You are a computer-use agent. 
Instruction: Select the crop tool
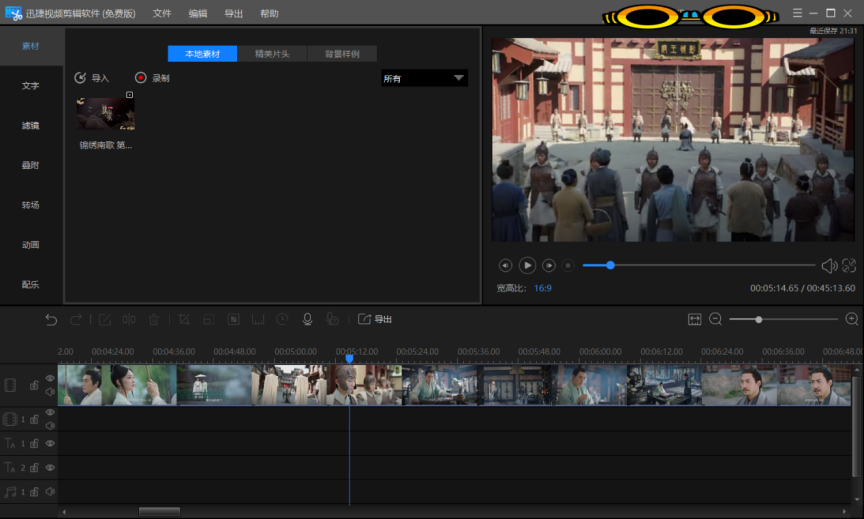184,320
